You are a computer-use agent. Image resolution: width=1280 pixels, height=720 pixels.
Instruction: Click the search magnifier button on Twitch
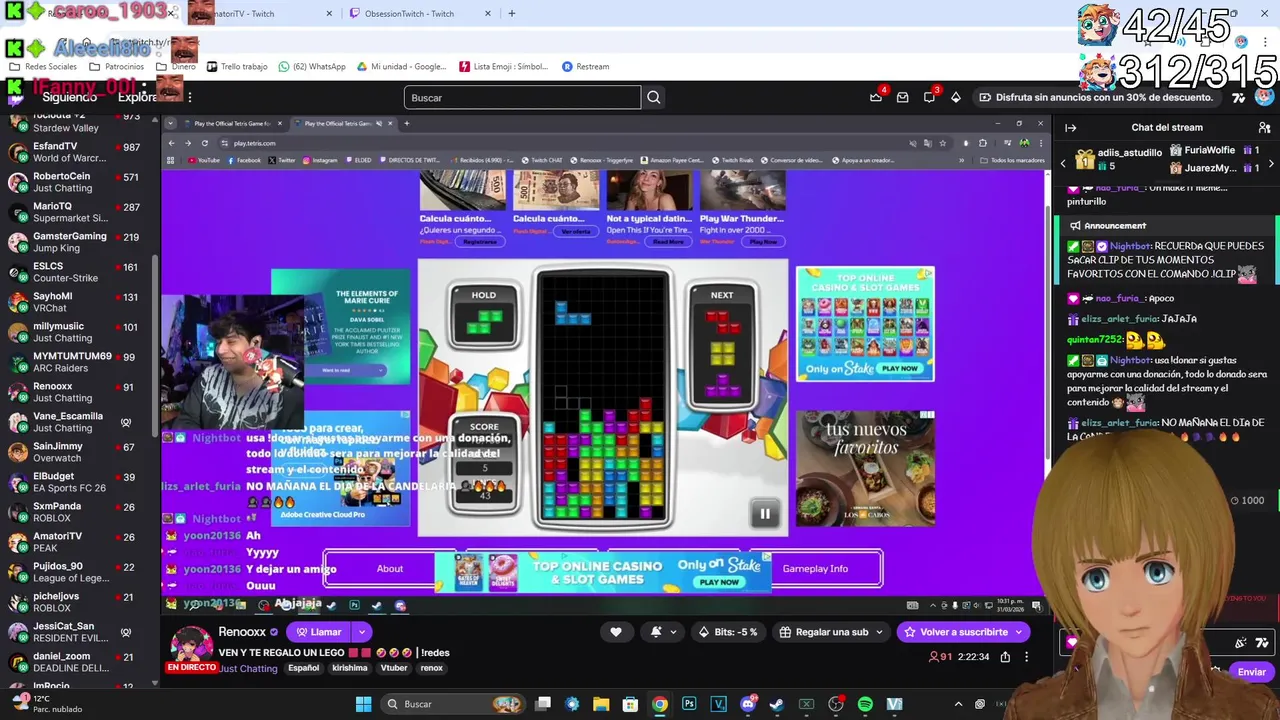coord(653,97)
